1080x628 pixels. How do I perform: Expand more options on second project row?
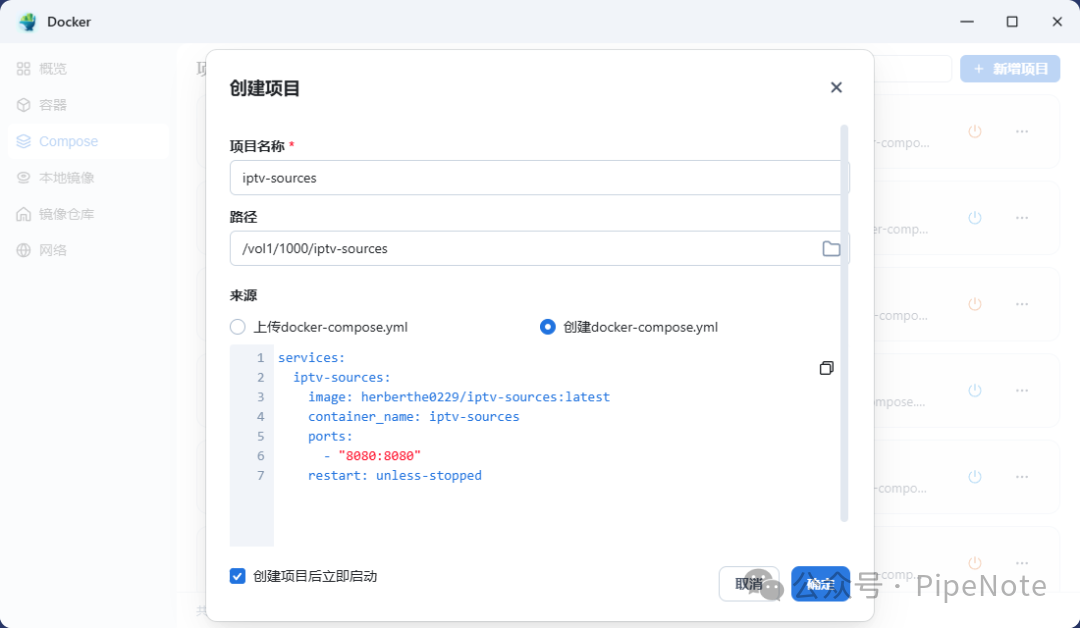click(x=1021, y=218)
